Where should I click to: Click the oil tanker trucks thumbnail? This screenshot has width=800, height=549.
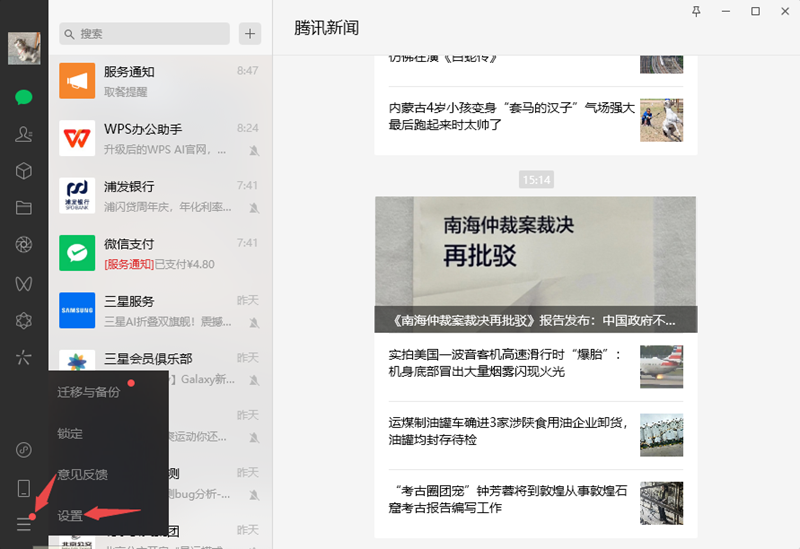661,435
